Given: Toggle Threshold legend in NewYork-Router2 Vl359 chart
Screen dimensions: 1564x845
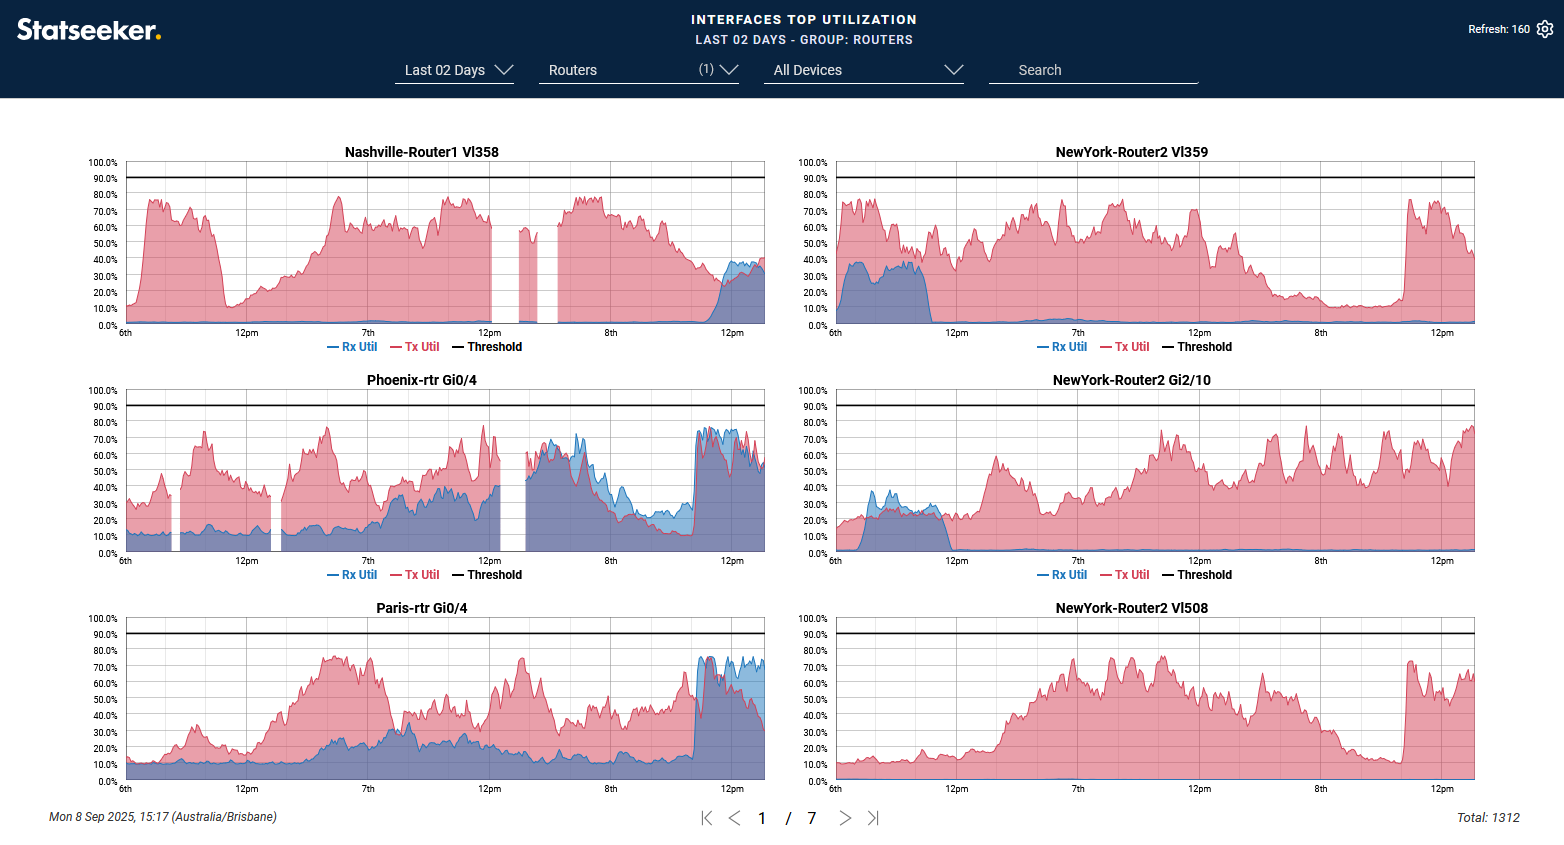Looking at the screenshot, I should (x=1197, y=347).
